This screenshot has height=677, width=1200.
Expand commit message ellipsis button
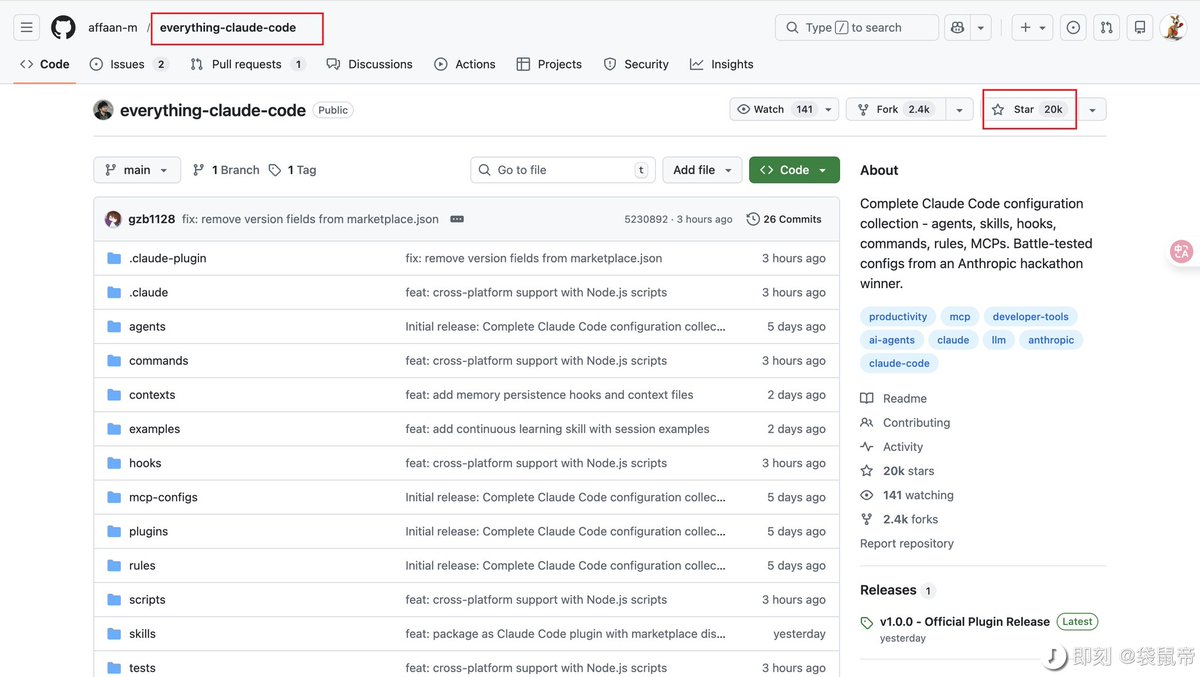coord(457,219)
